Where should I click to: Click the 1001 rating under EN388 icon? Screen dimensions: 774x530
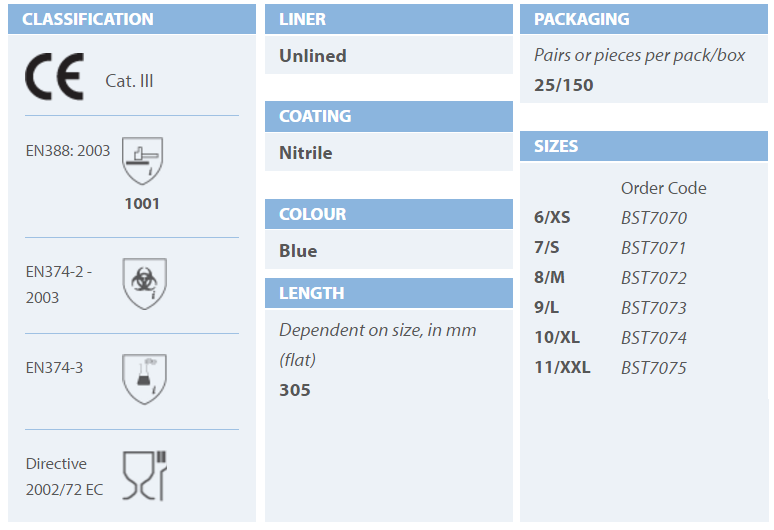click(x=142, y=204)
